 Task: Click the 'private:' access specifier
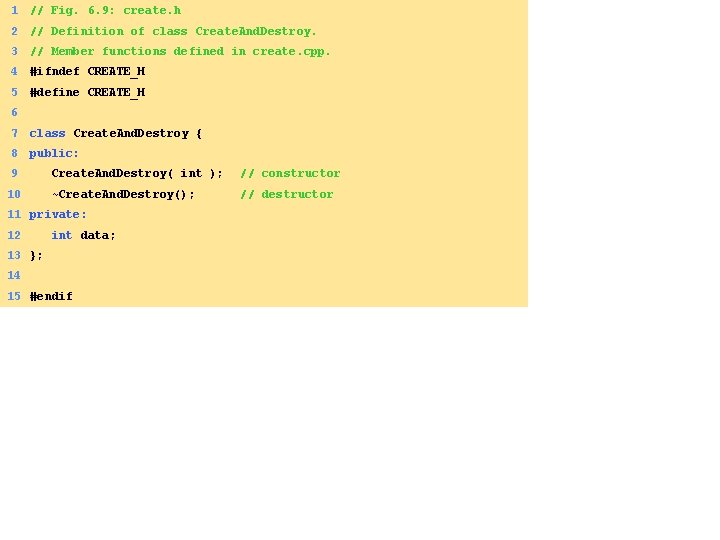coord(57,214)
